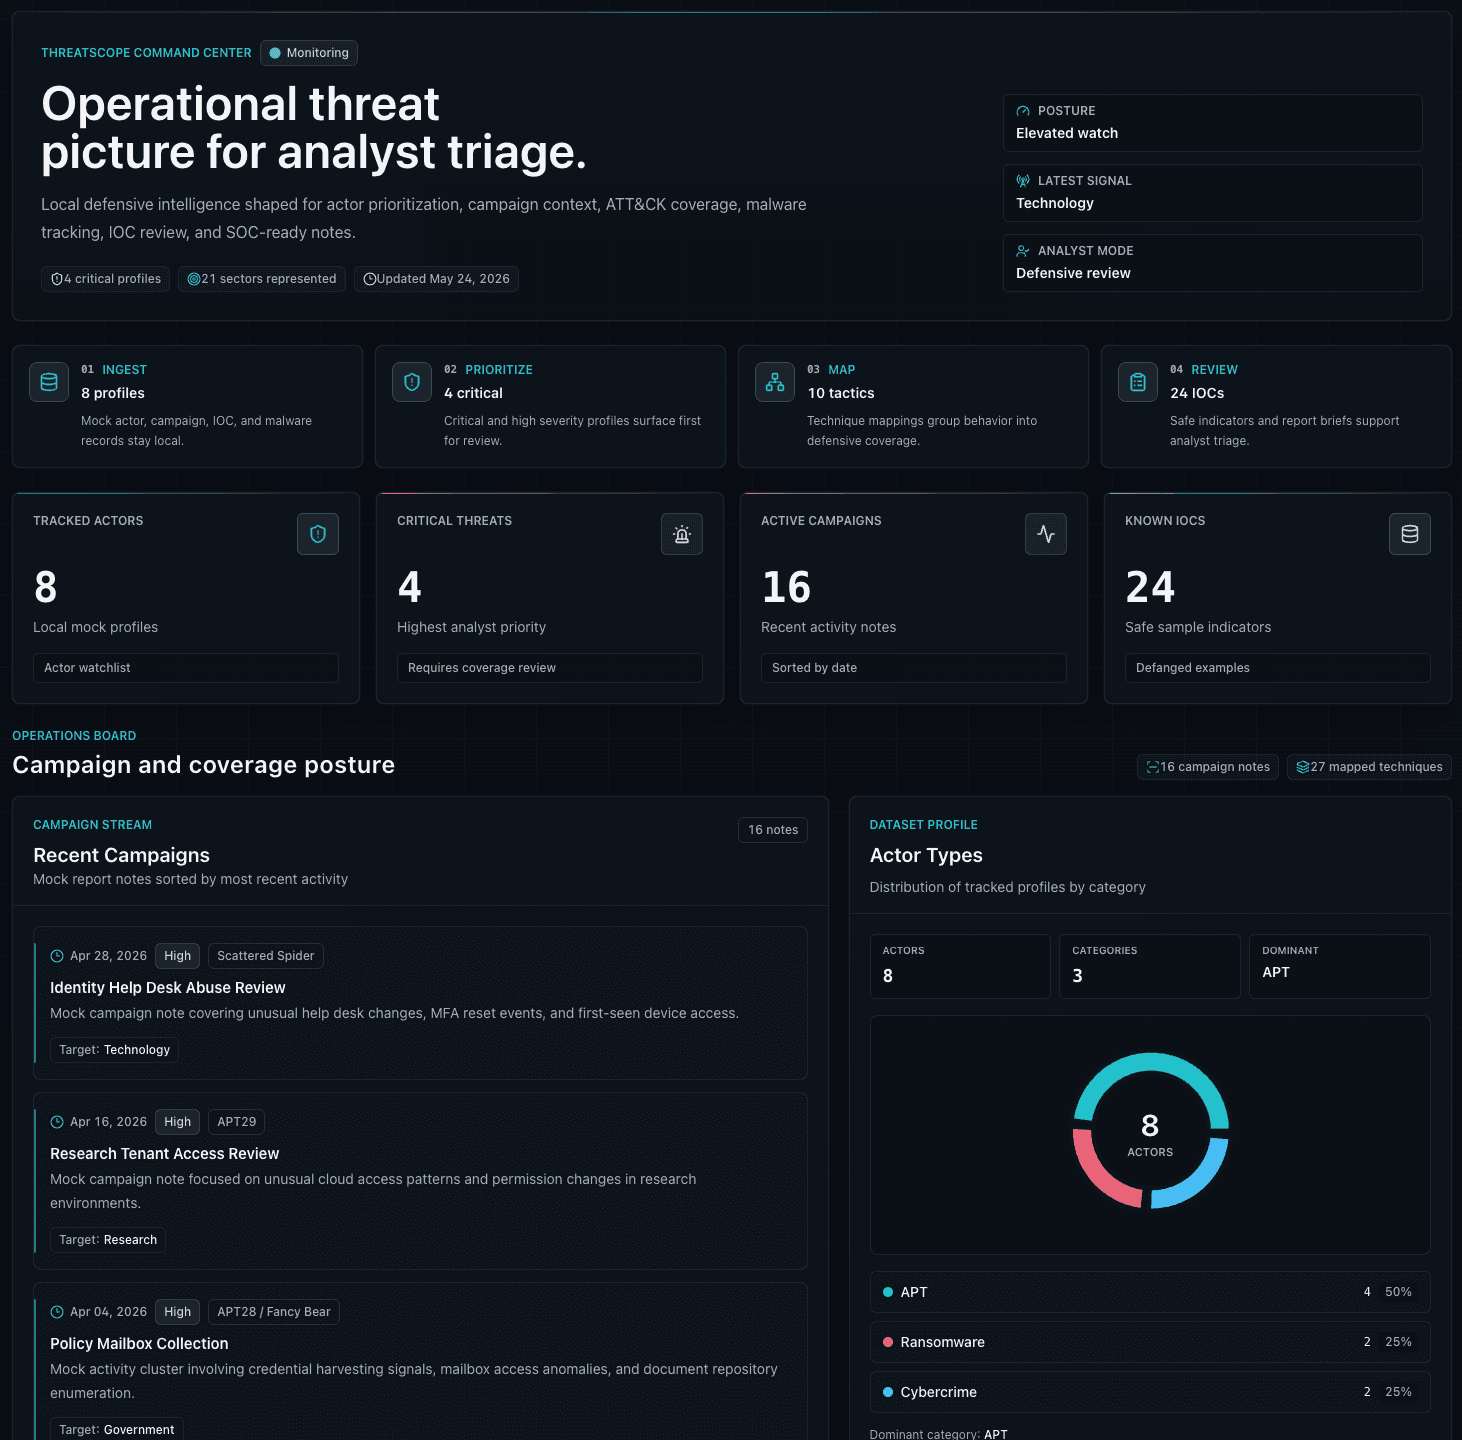
Task: Select the APT legend row
Action: 1150,1292
